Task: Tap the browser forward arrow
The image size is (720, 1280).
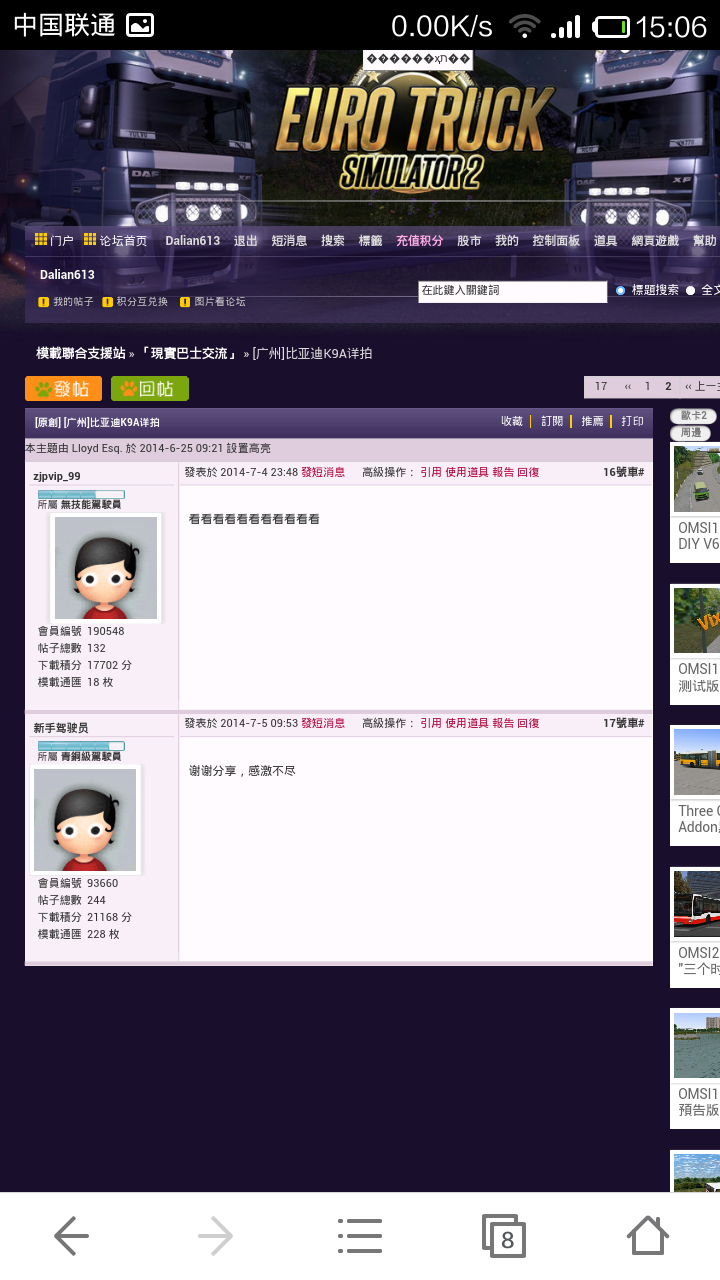Action: [215, 1236]
